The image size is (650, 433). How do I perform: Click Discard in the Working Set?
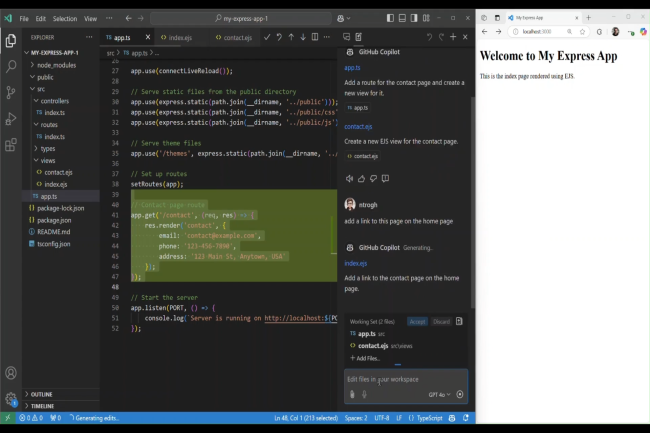click(441, 322)
